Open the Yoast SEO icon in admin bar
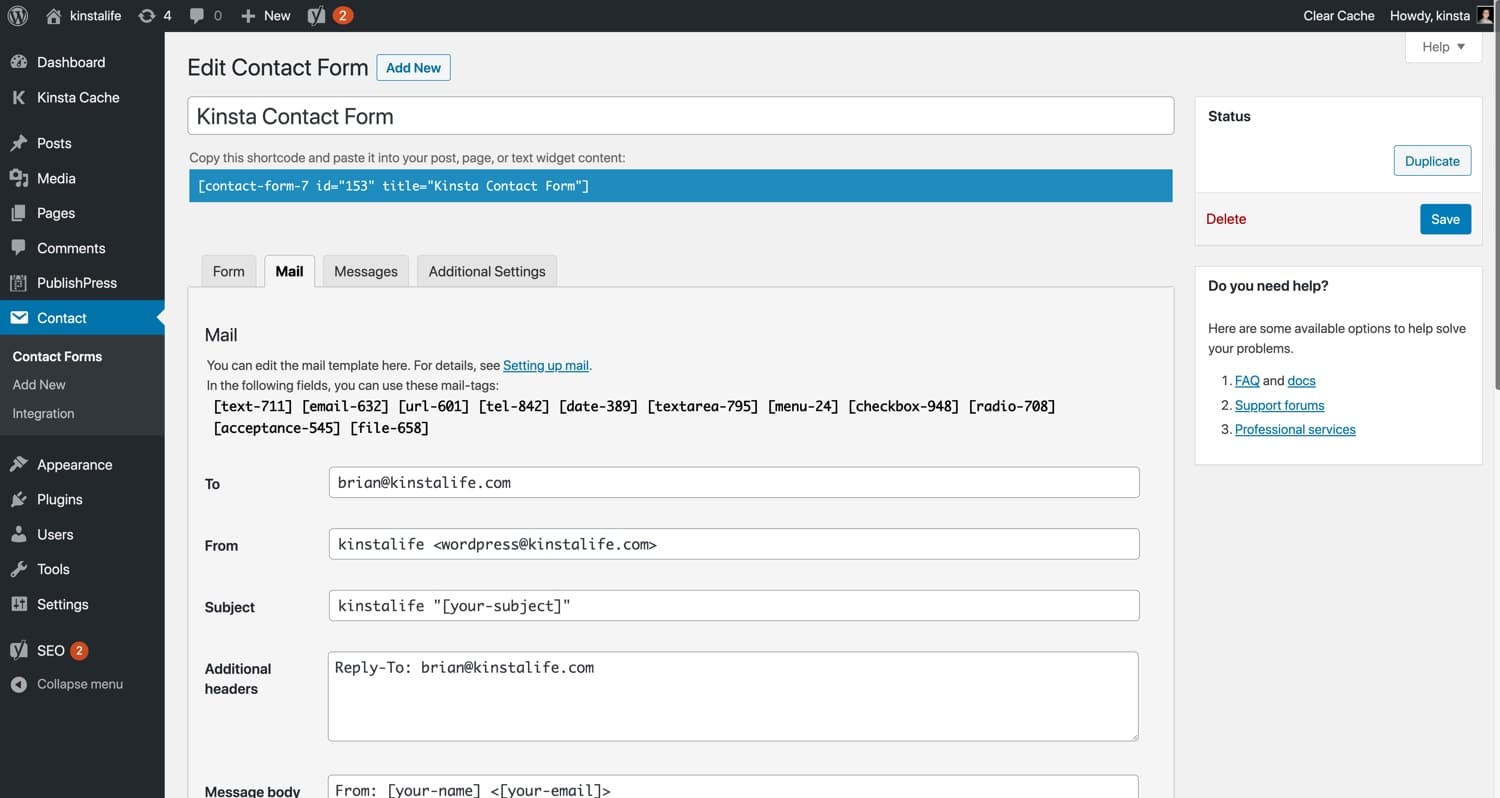The image size is (1500, 798). pos(316,15)
